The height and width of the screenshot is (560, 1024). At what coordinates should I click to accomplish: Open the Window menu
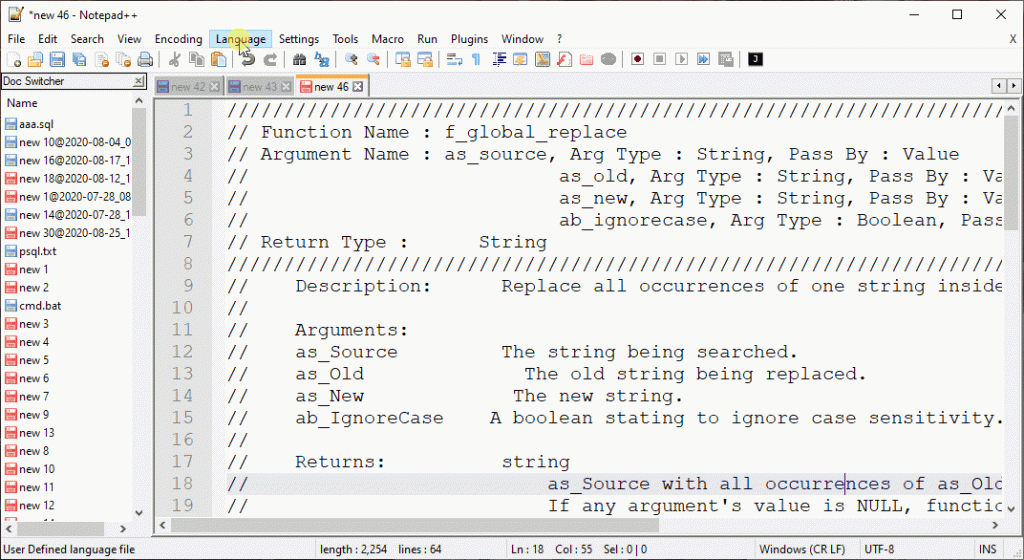pyautogui.click(x=522, y=39)
